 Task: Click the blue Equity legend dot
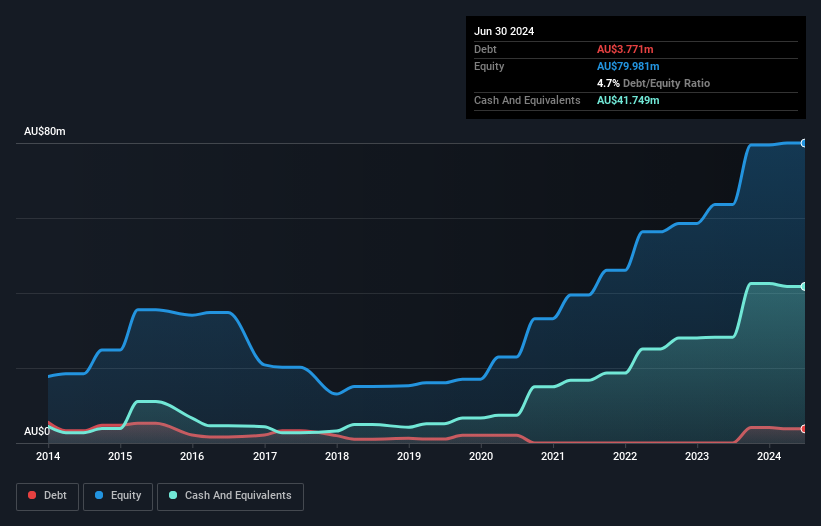(99, 495)
